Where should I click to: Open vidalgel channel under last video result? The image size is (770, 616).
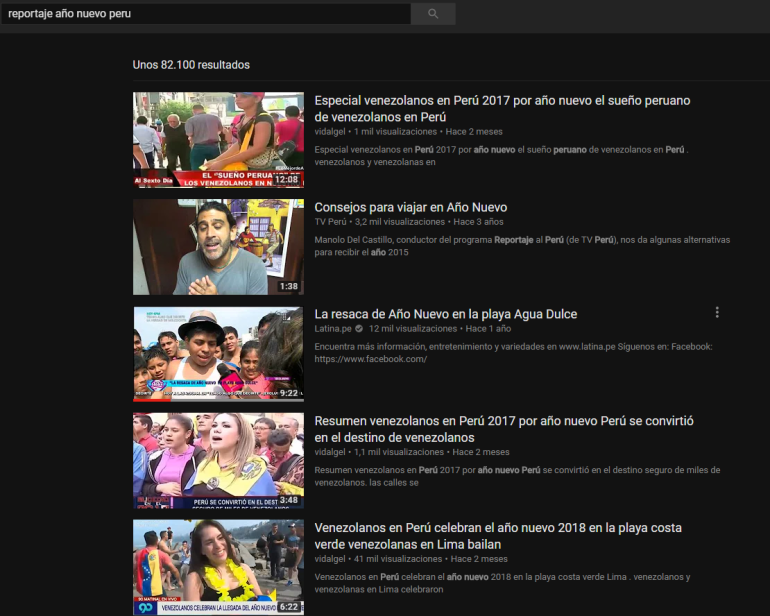tap(330, 559)
